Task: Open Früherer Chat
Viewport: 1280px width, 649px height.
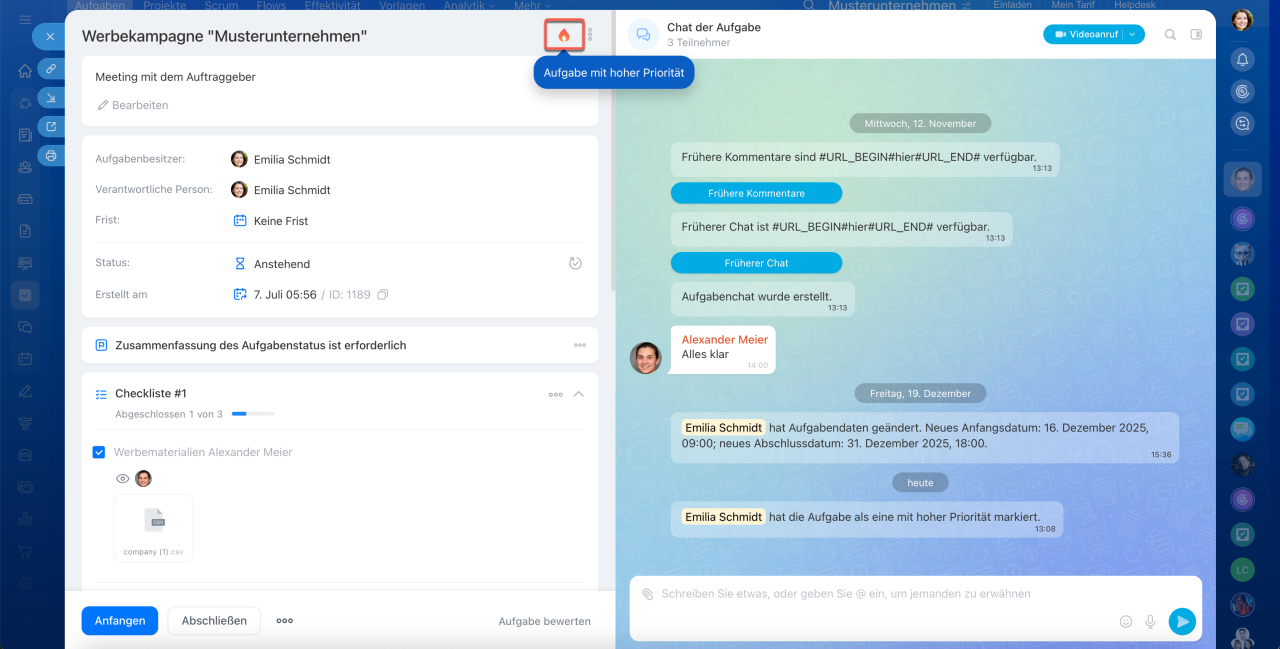Action: pyautogui.click(x=756, y=263)
